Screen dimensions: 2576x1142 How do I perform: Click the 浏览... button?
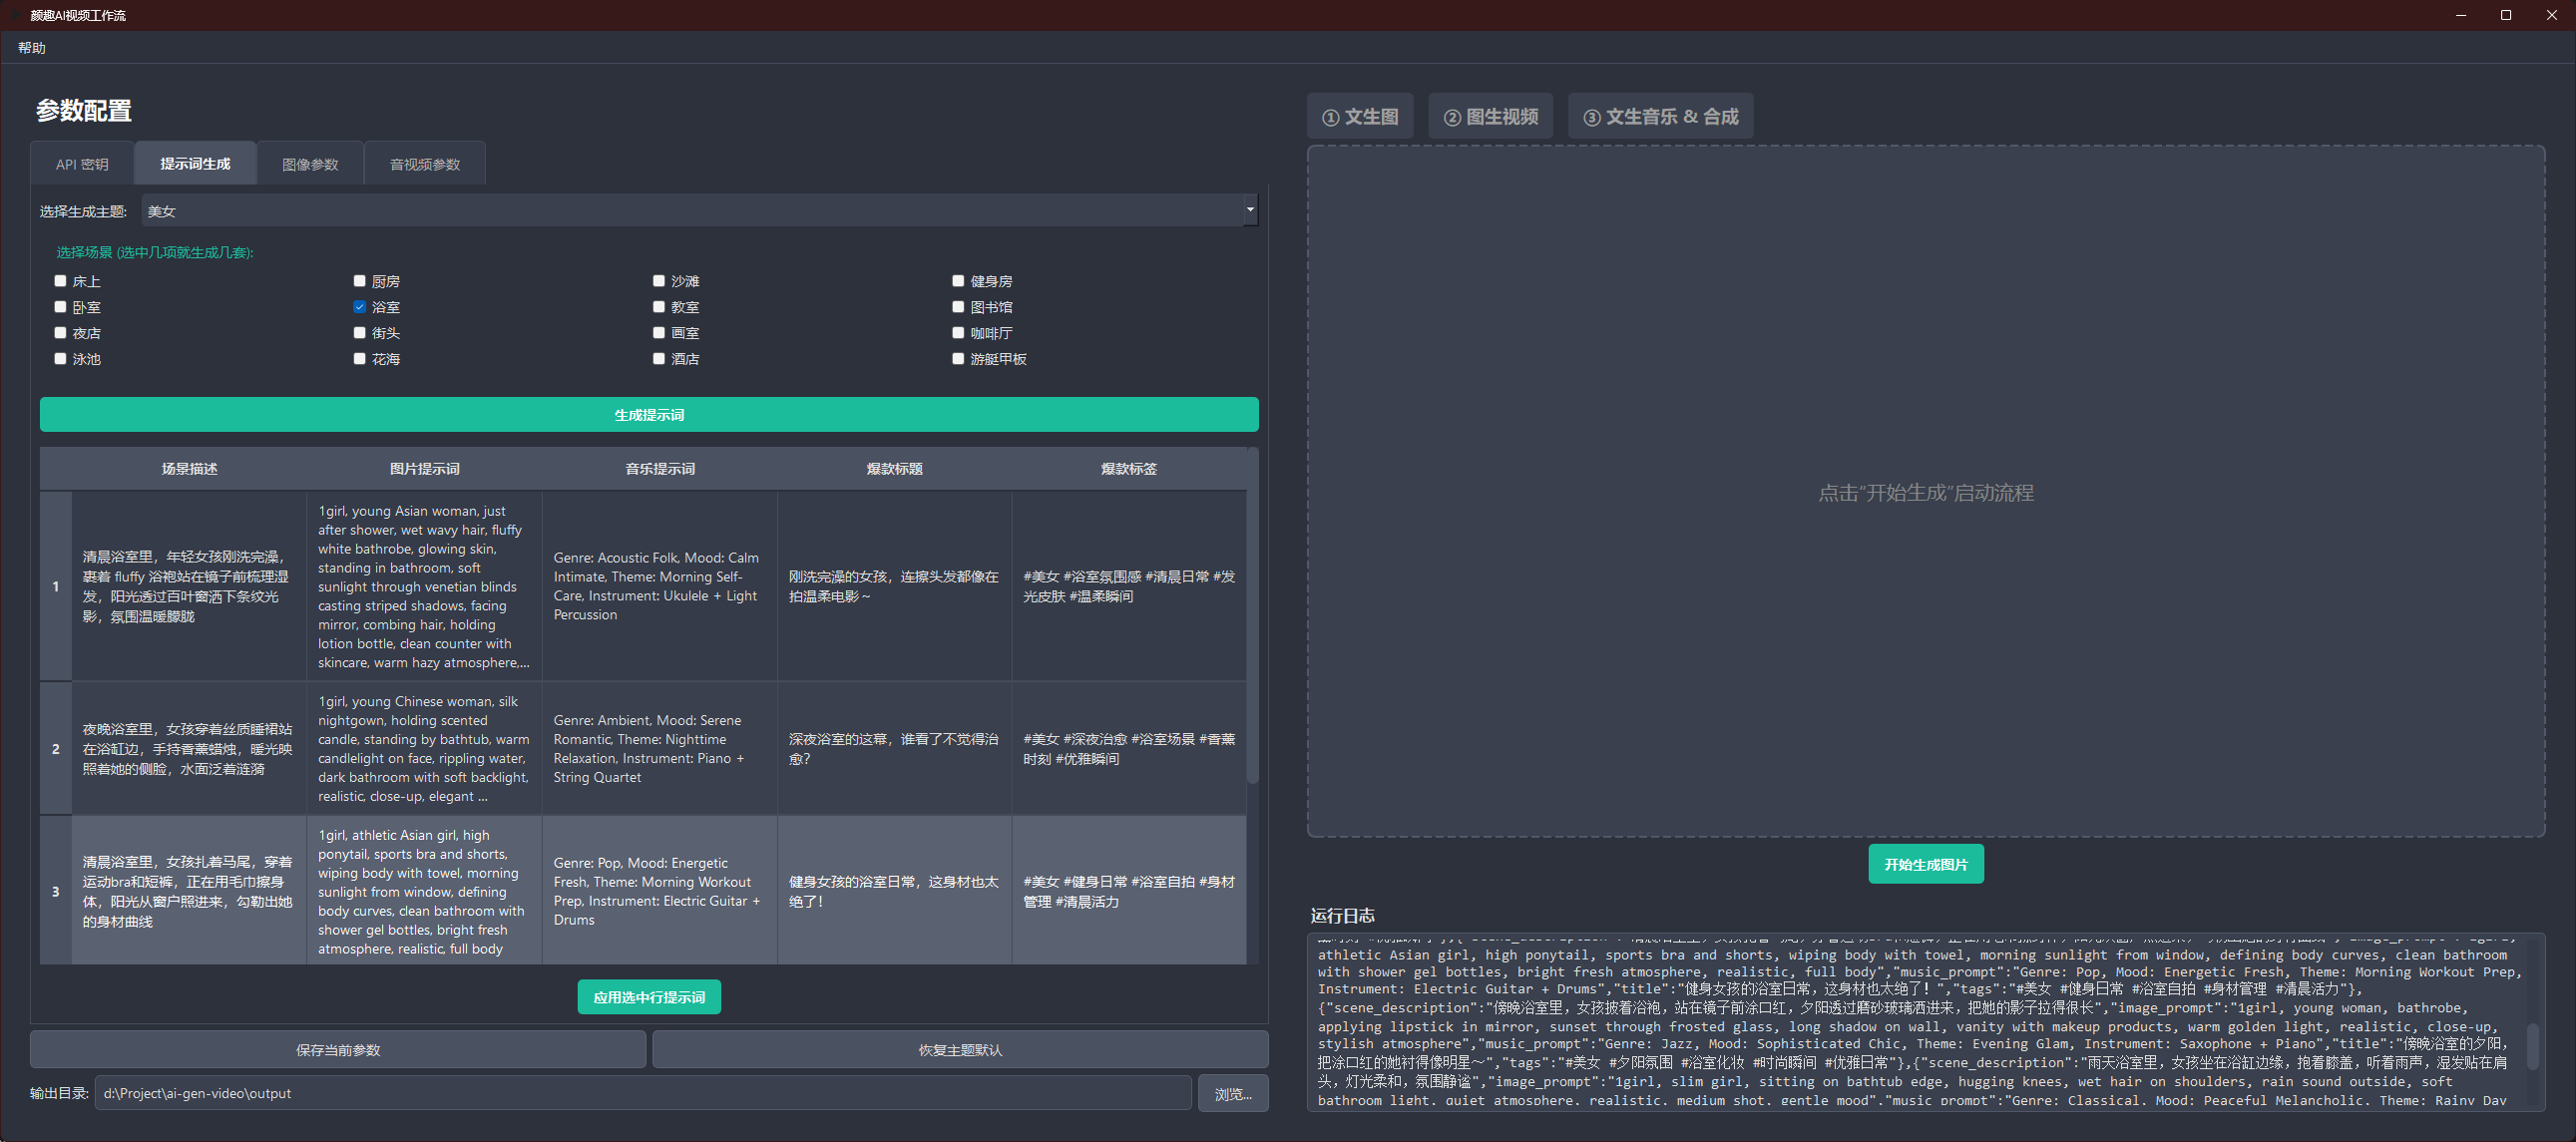(1233, 1094)
